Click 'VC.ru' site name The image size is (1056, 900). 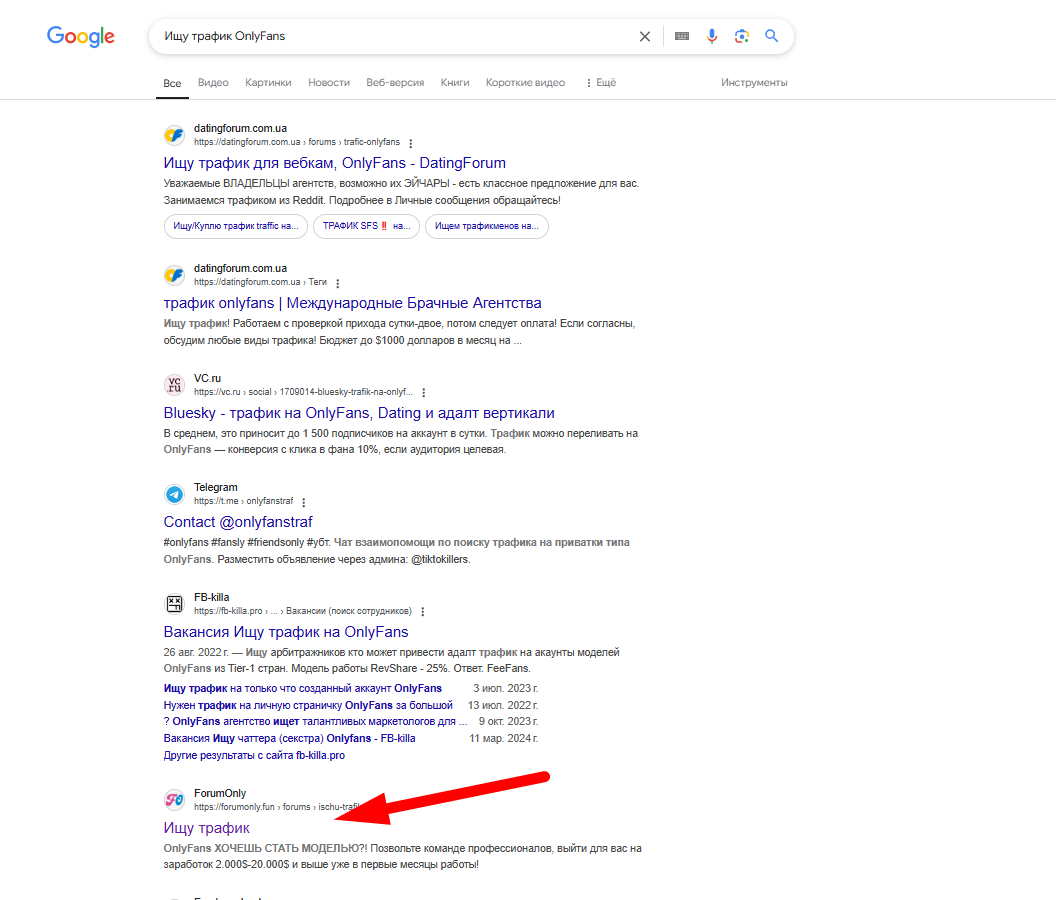207,378
